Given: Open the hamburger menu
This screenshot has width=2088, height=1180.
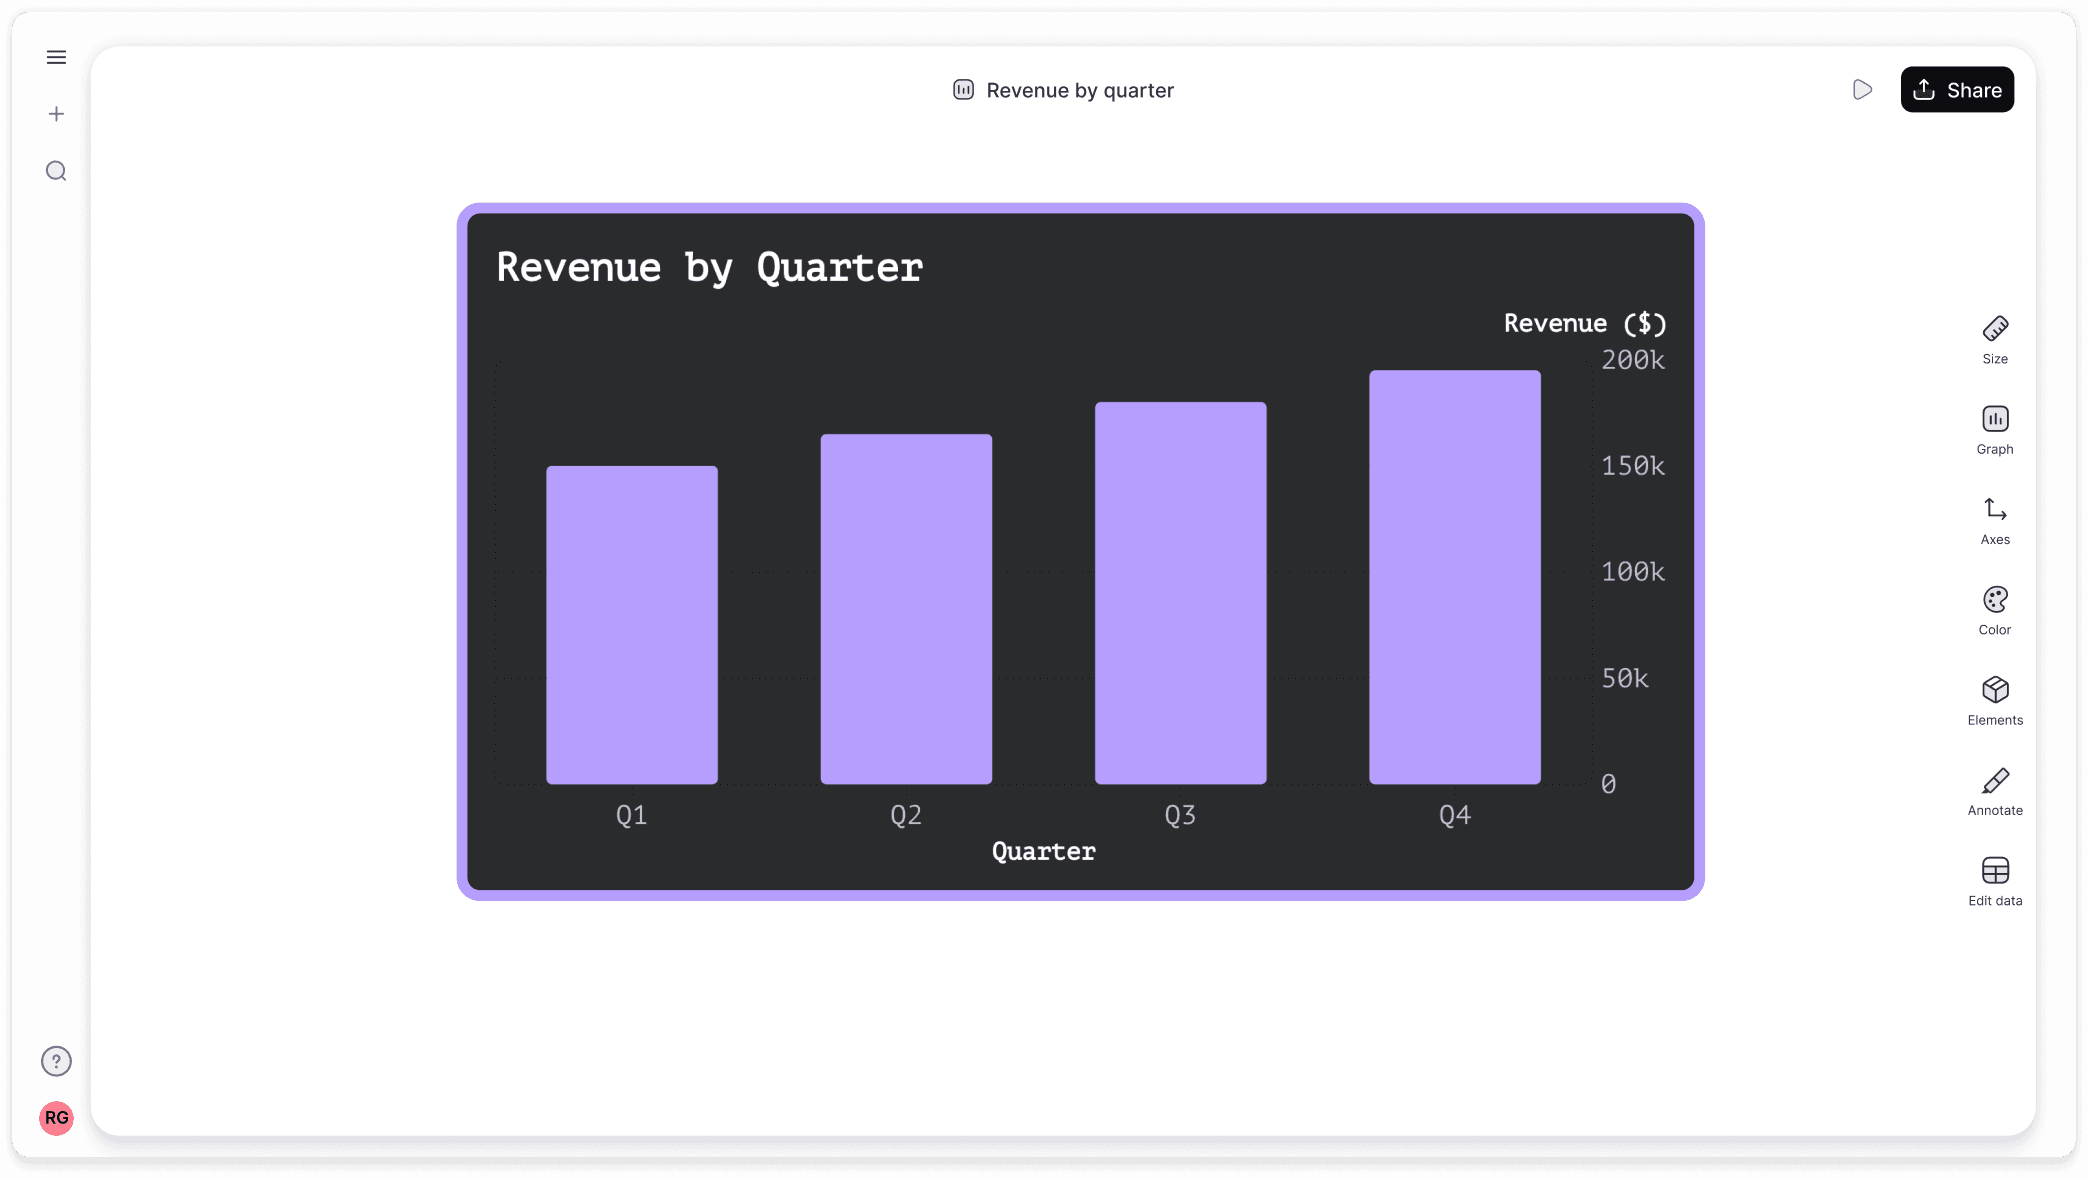Looking at the screenshot, I should pos(56,58).
